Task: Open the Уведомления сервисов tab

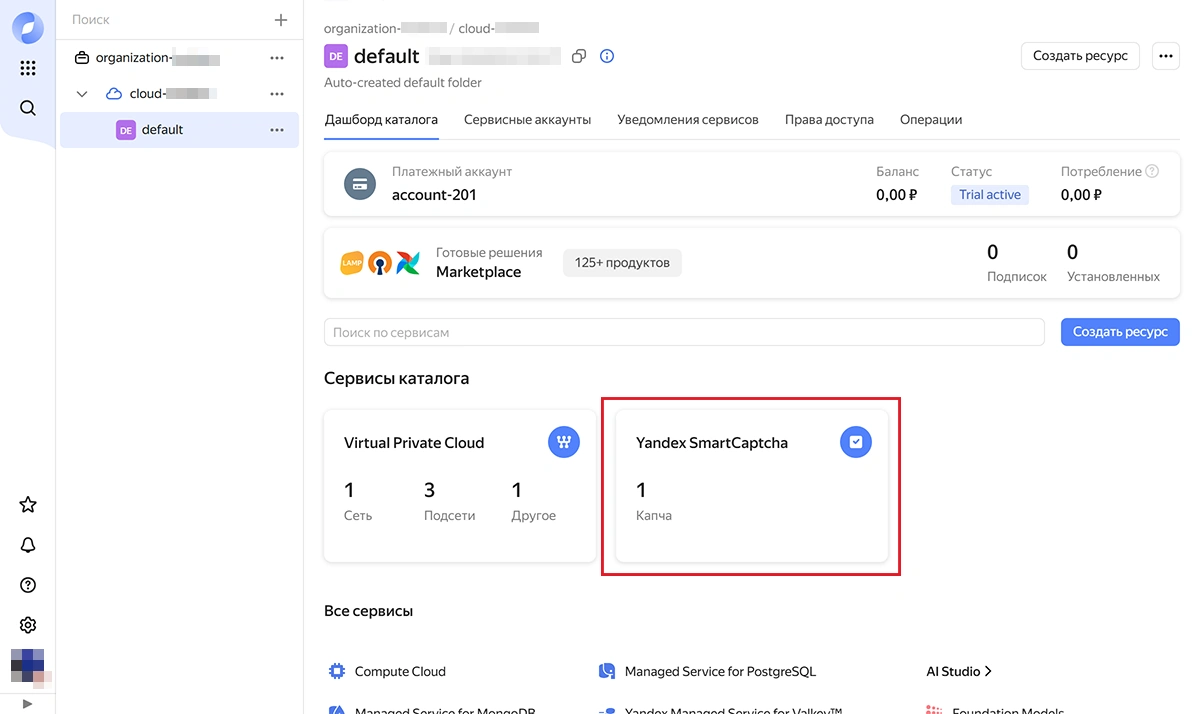Action: coord(688,120)
